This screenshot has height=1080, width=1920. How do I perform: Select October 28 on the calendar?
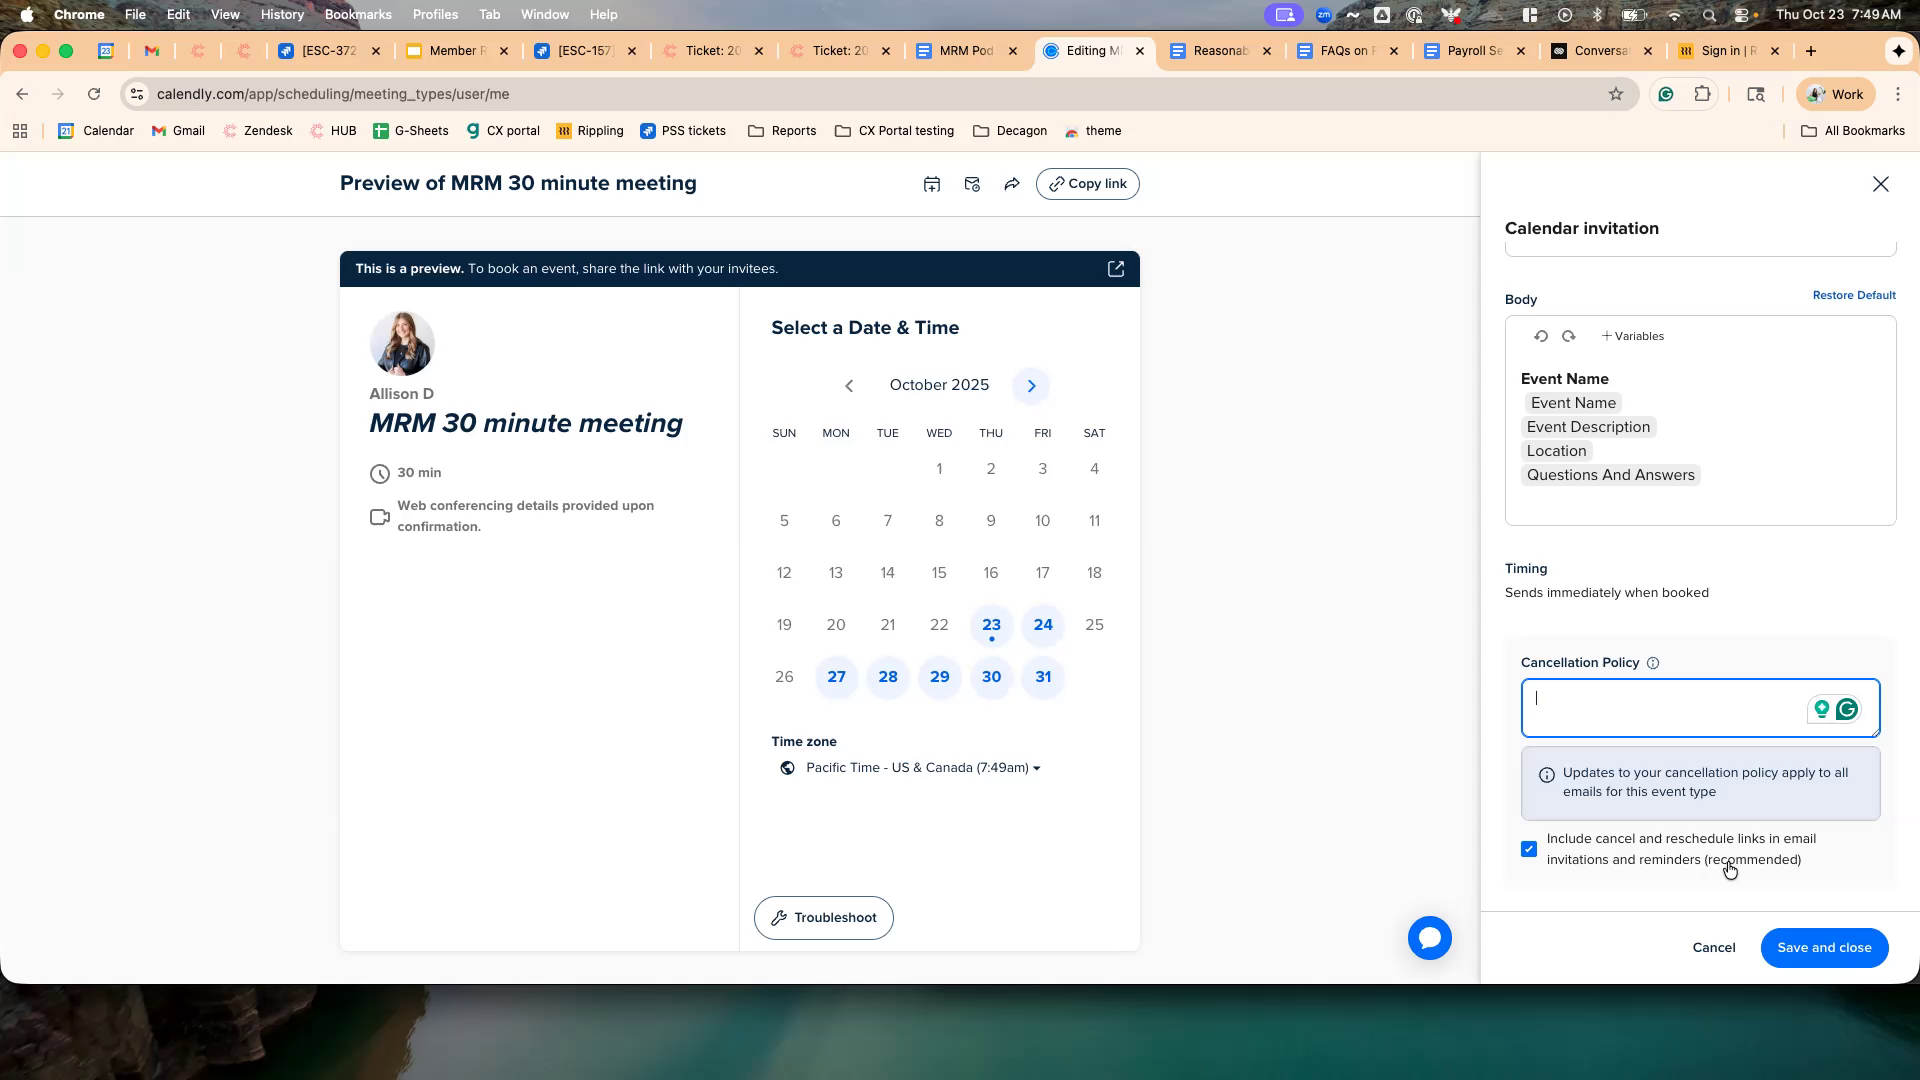coord(887,677)
